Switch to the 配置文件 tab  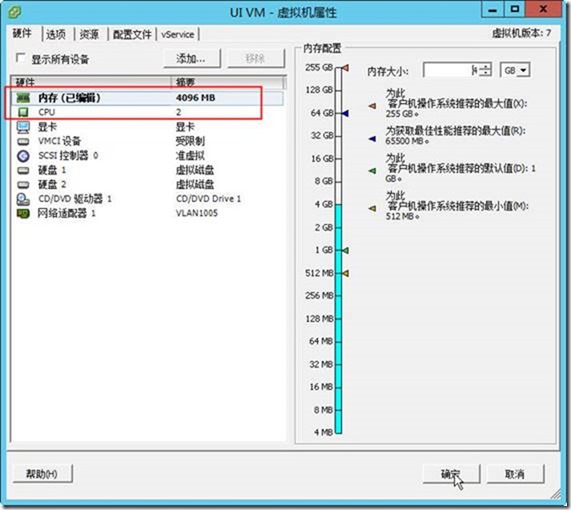click(132, 34)
